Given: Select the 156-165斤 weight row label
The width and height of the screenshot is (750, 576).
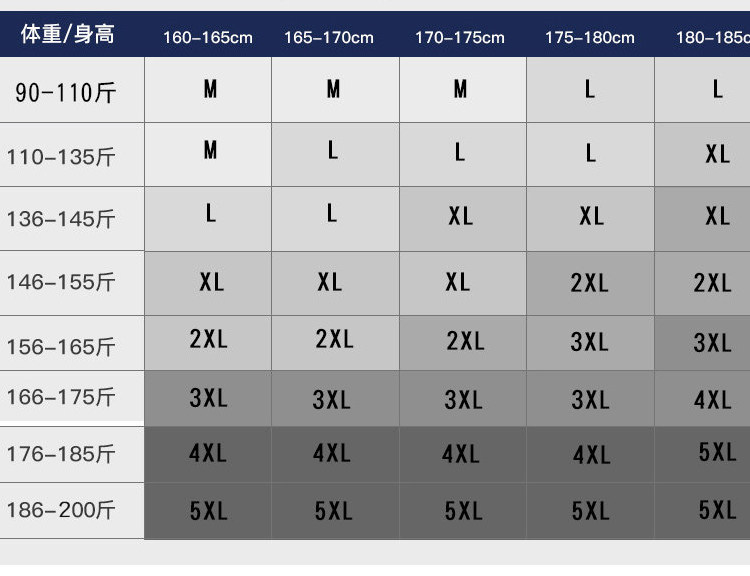Looking at the screenshot, I should click(x=61, y=347).
